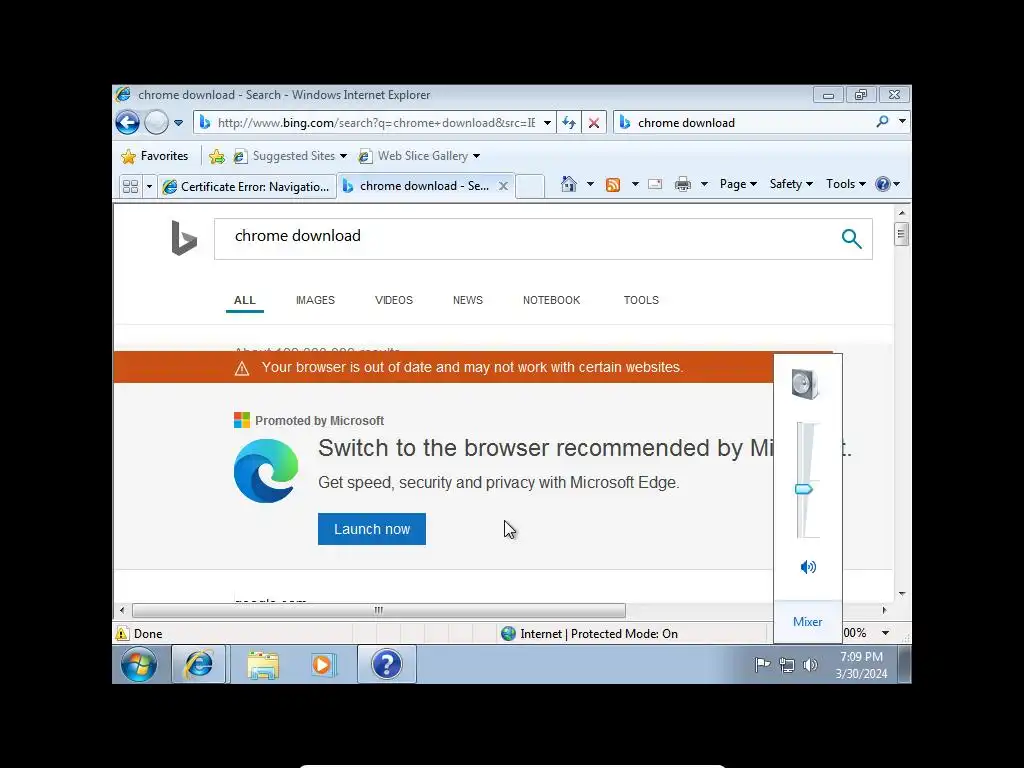This screenshot has height=768, width=1024.
Task: Mute speakers via volume popup button
Action: 808,567
